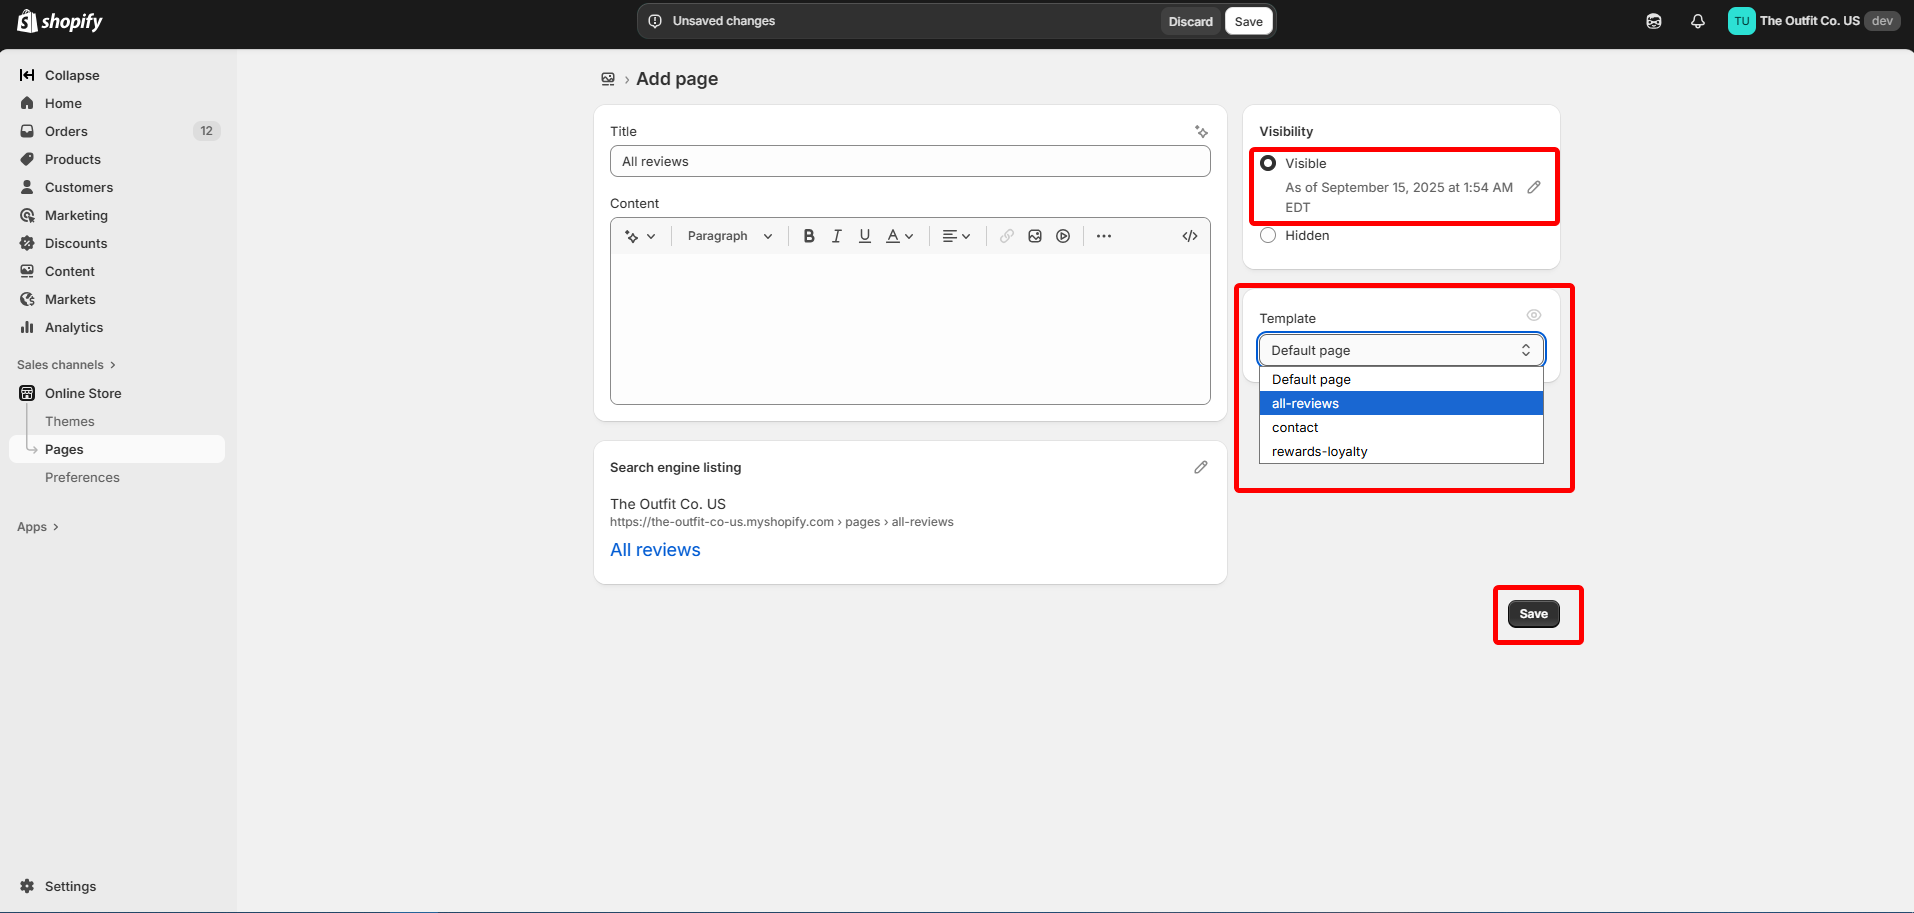1914x913 pixels.
Task: Open notifications bell icon
Action: point(1698,21)
